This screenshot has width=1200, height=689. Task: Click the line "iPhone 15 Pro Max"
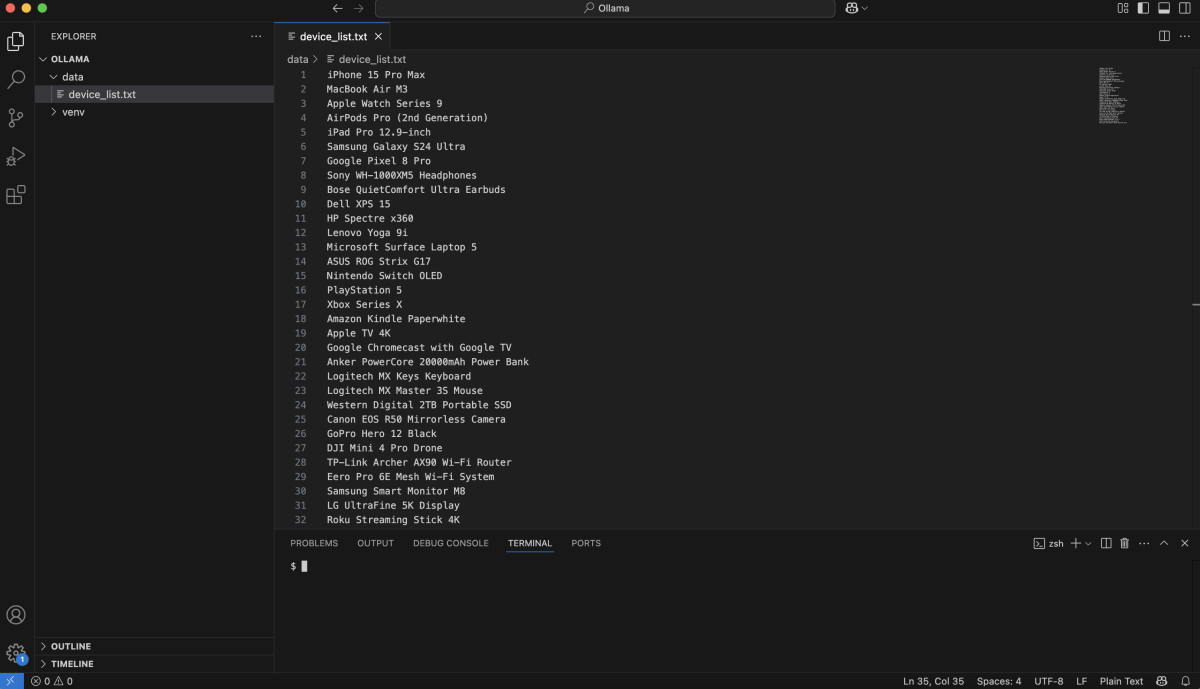click(x=376, y=75)
